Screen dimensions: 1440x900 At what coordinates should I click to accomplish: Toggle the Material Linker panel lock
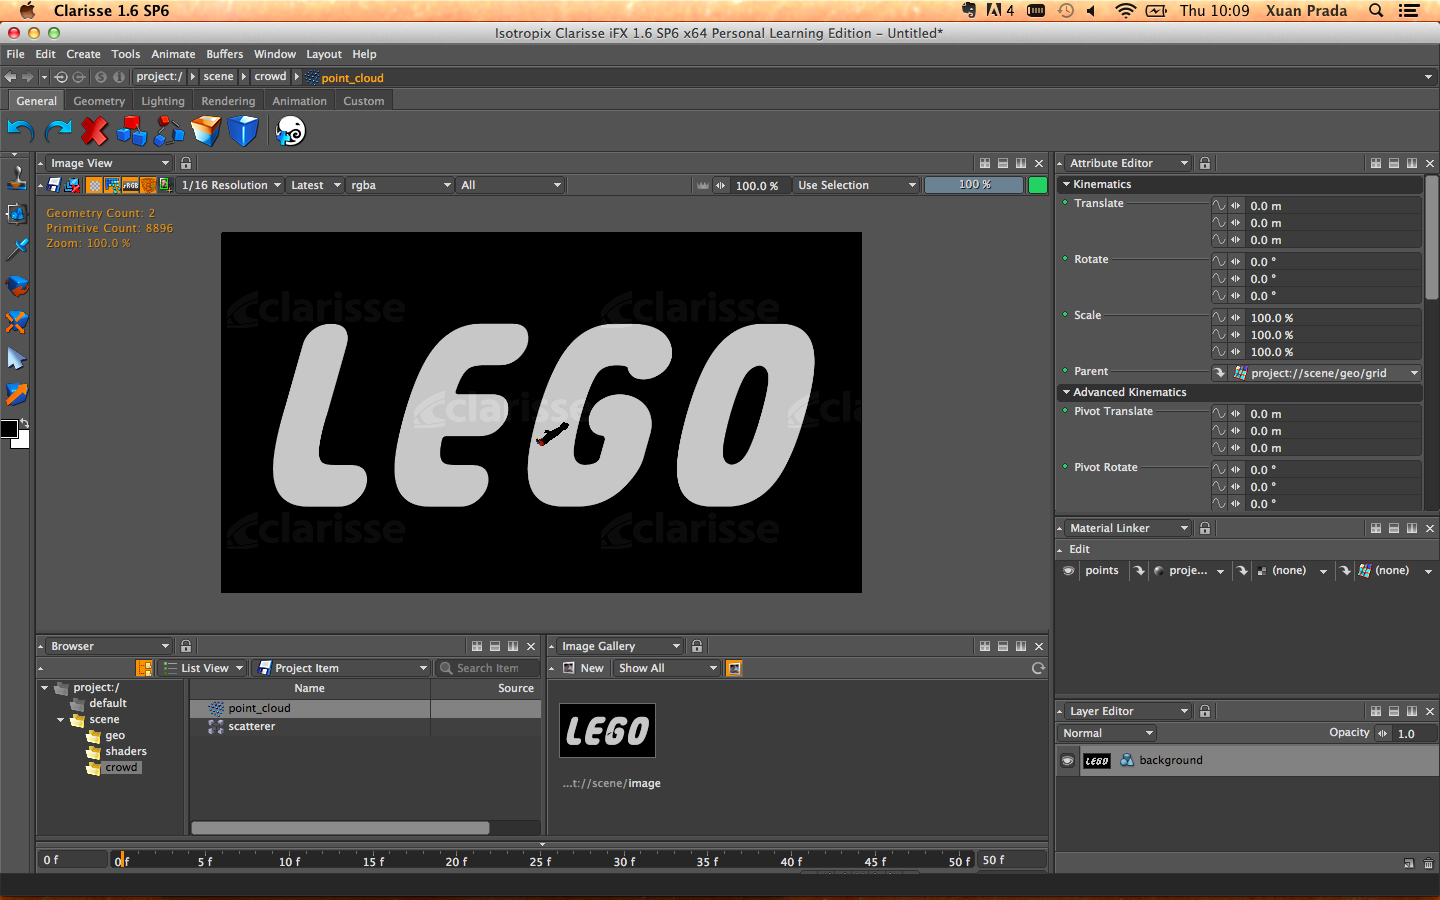(1205, 528)
